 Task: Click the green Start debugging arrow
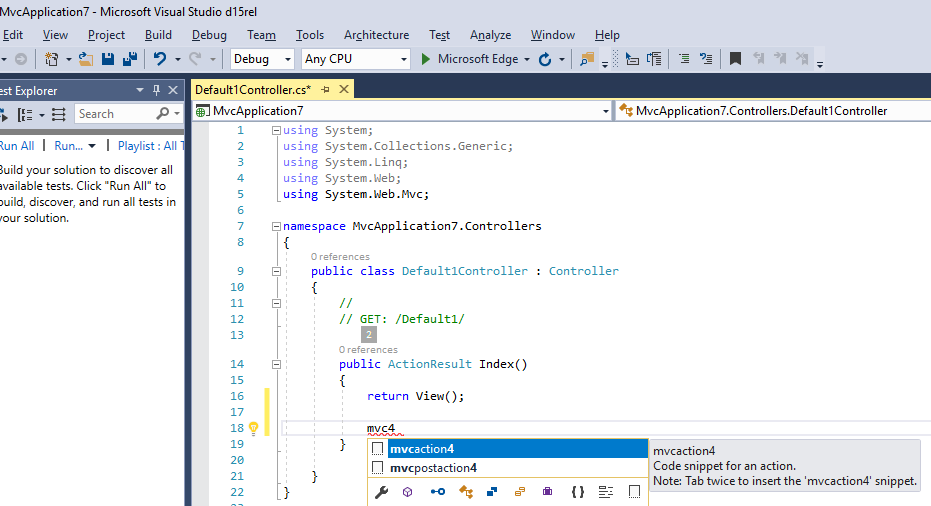pos(426,59)
